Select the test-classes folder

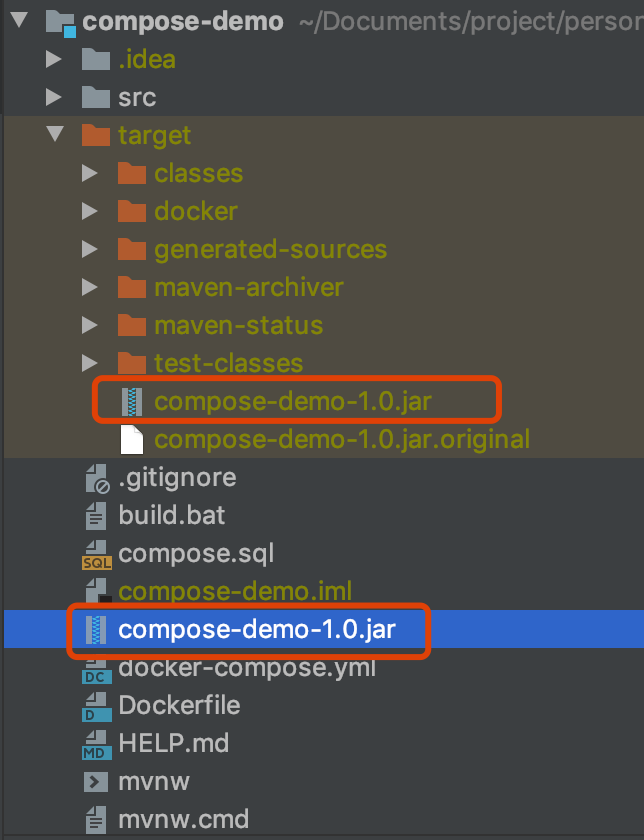coord(229,363)
